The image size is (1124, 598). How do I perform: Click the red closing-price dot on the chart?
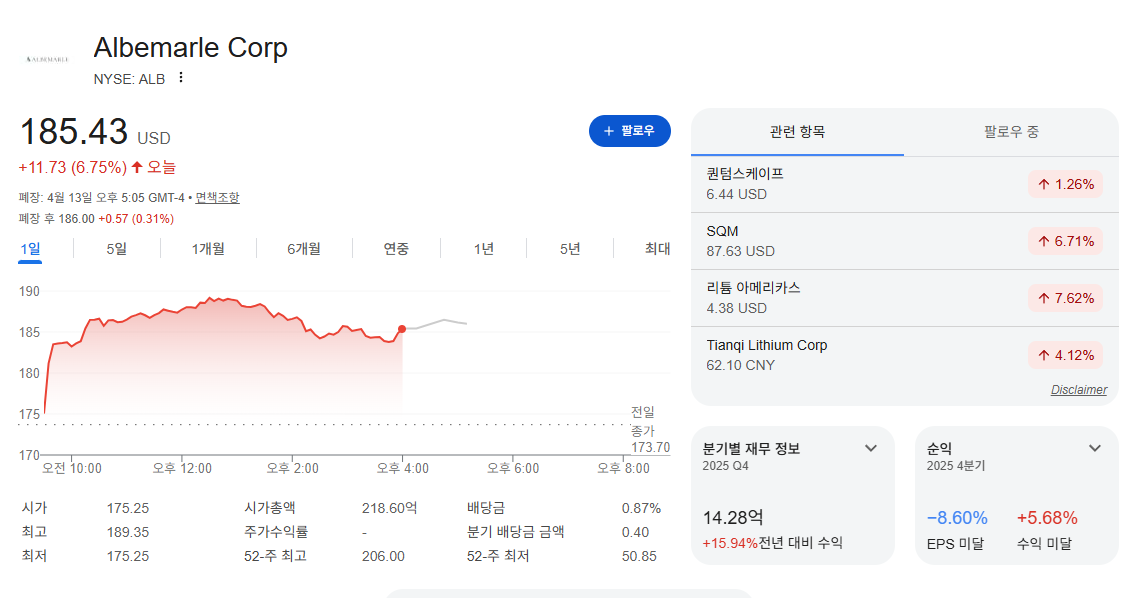402,329
